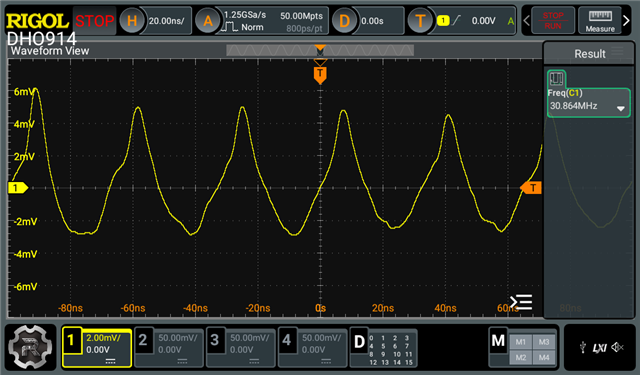This screenshot has height=375, width=640.
Task: Open 1.25GSa/s sample rate settings
Action: [245, 15]
